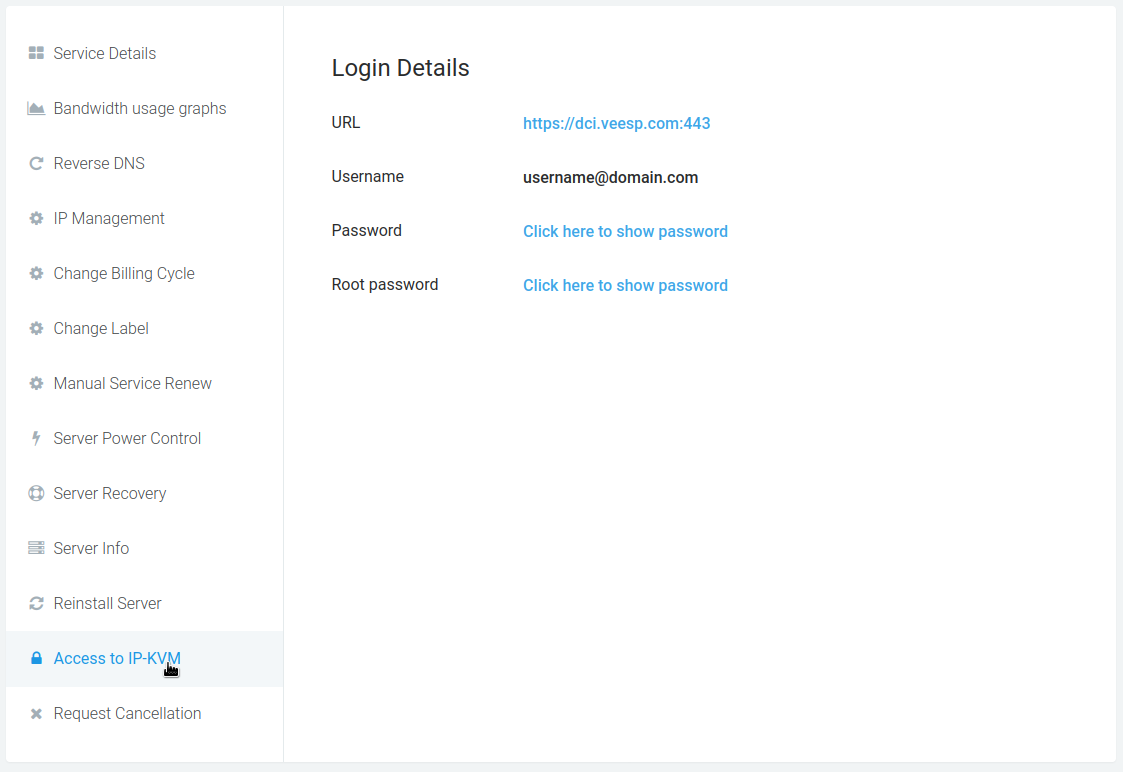Open Server Power Control section
The height and width of the screenshot is (772, 1123).
(x=127, y=438)
